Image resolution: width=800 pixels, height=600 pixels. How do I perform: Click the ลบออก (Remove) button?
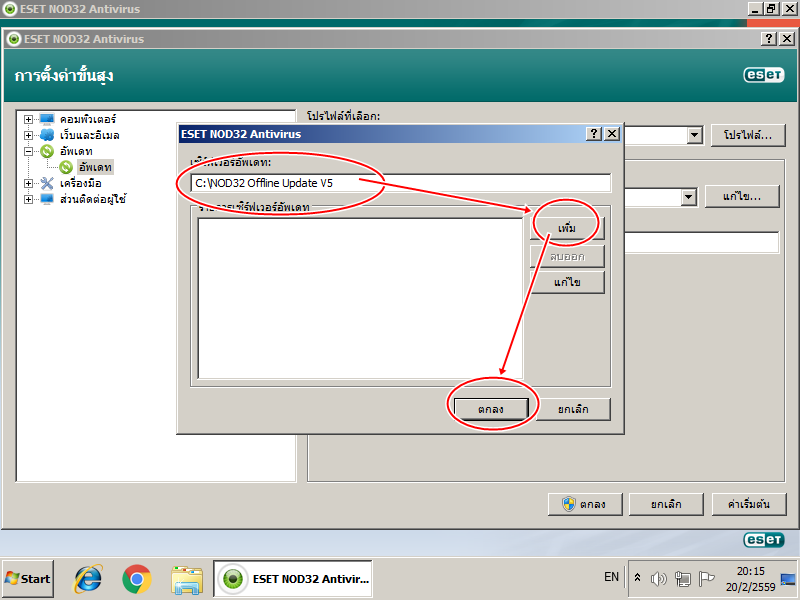click(x=567, y=256)
